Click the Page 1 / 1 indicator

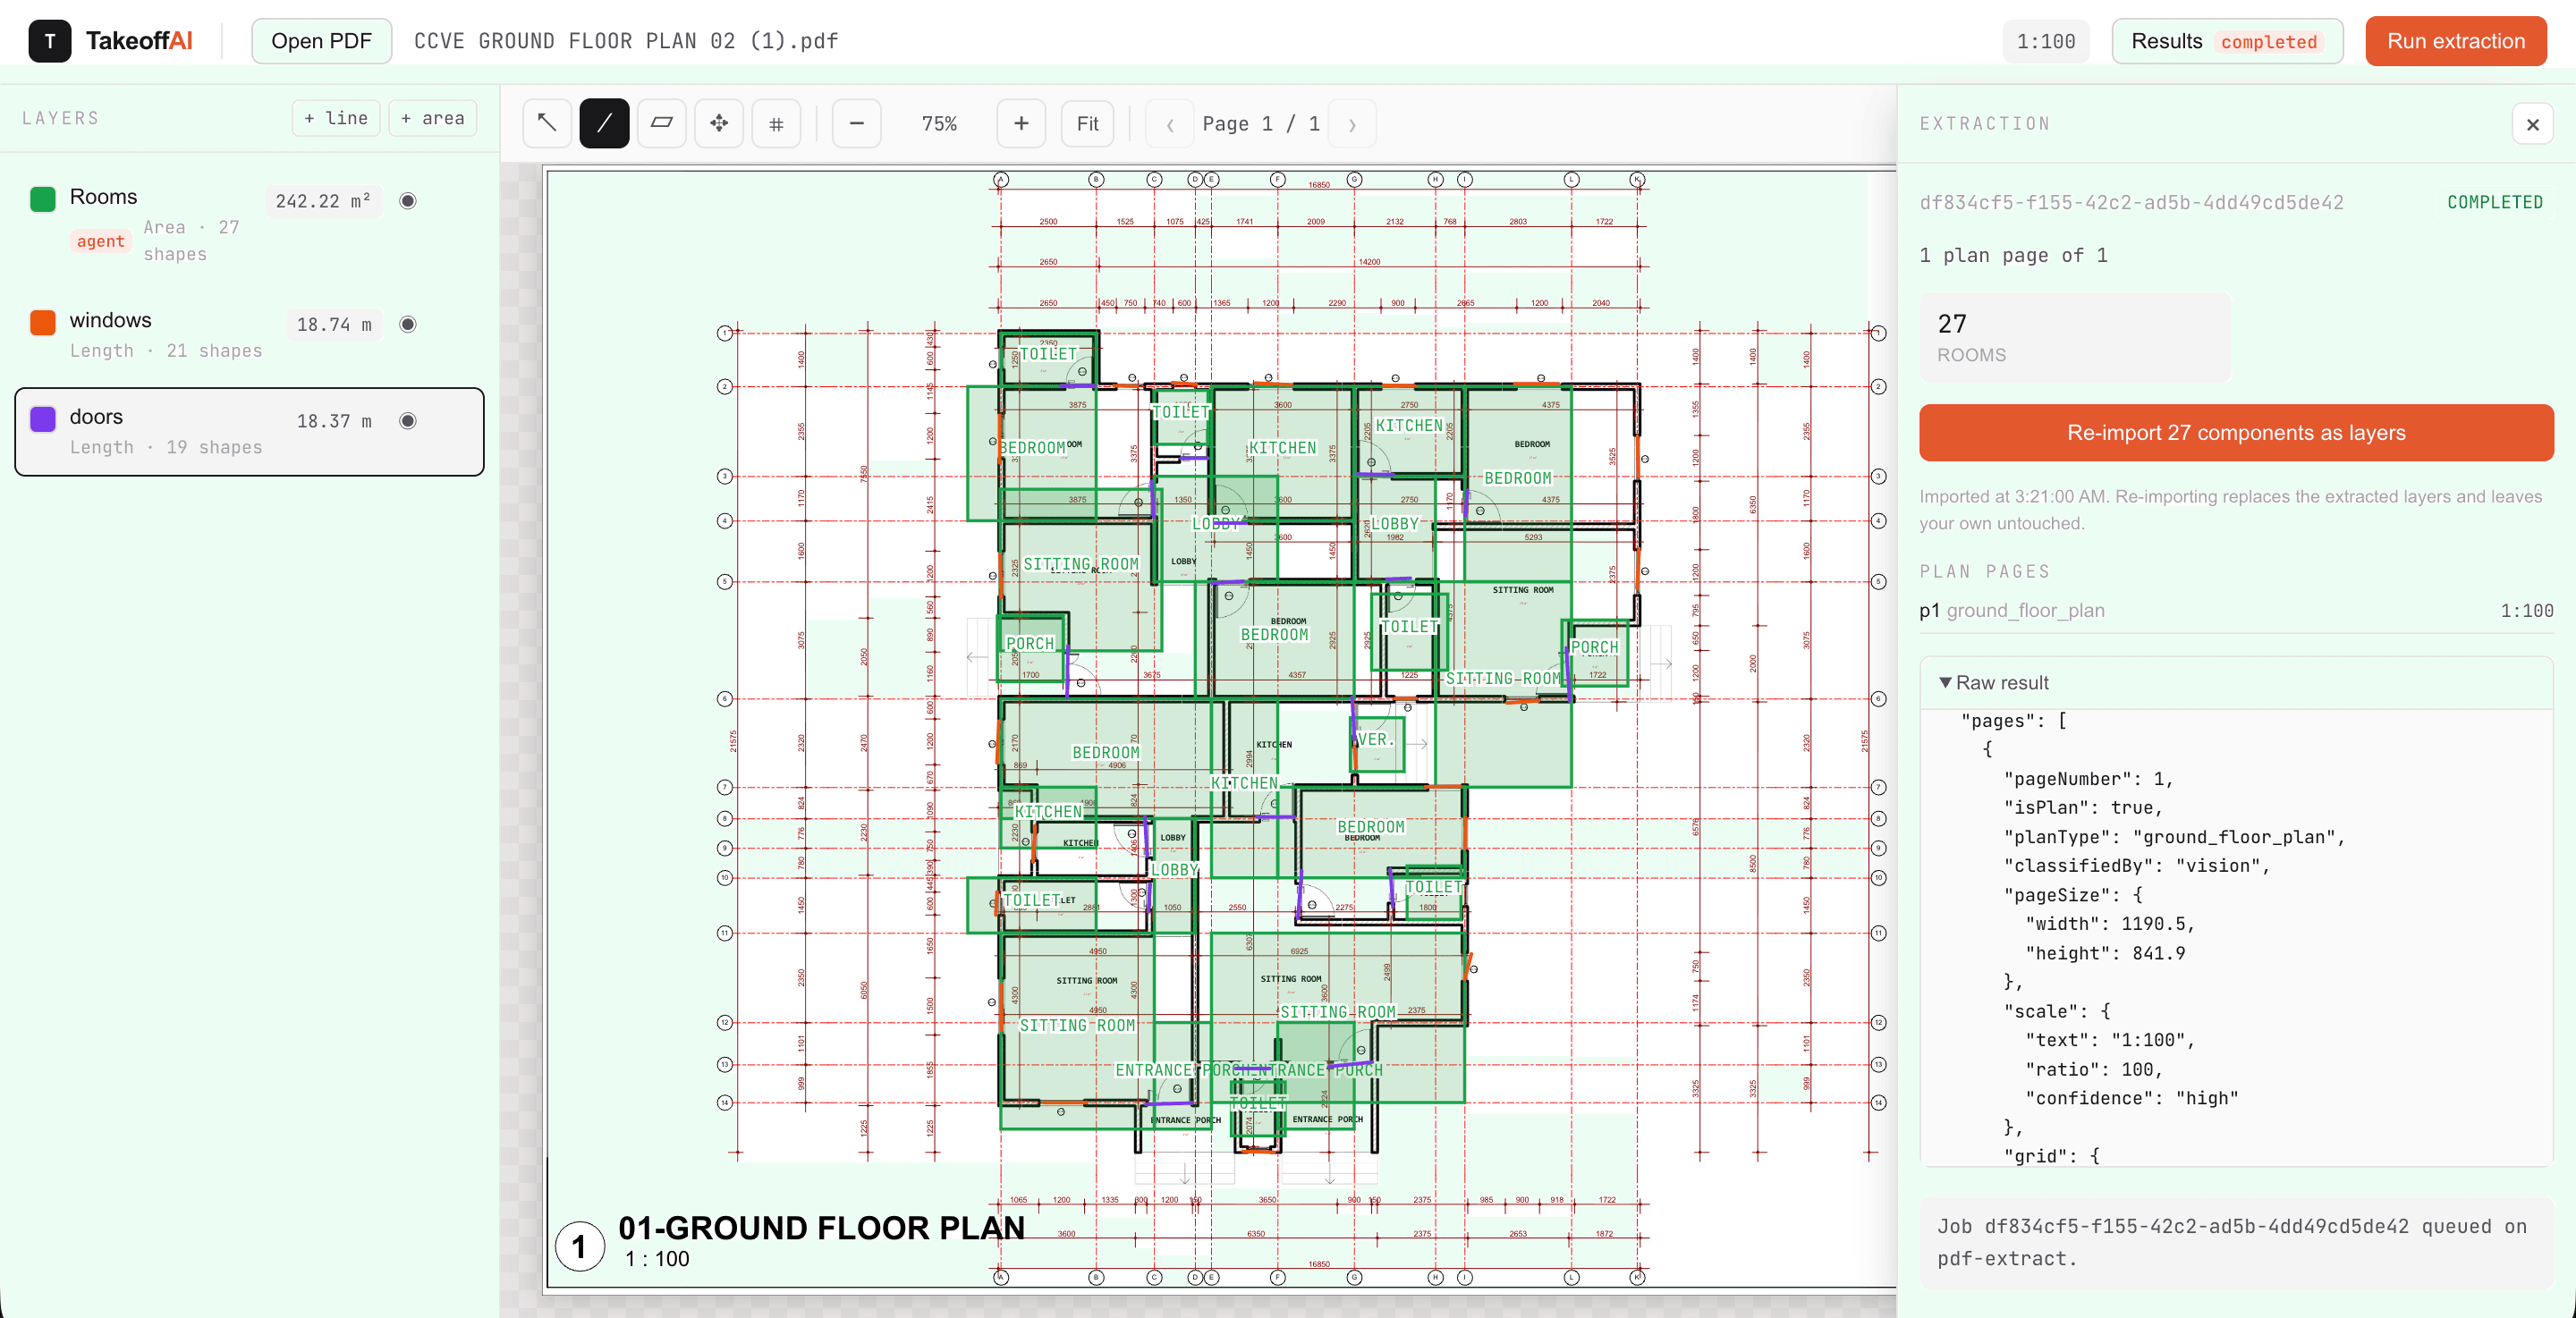(1260, 123)
